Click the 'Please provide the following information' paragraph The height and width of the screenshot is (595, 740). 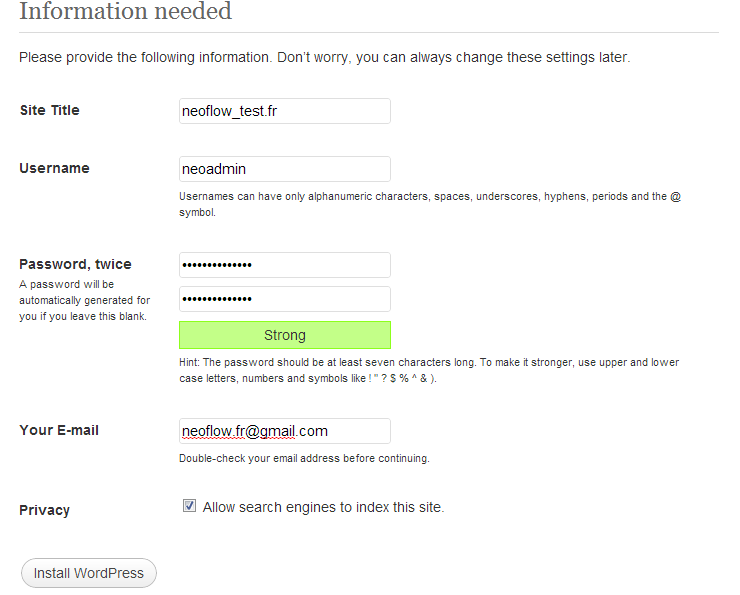[324, 57]
